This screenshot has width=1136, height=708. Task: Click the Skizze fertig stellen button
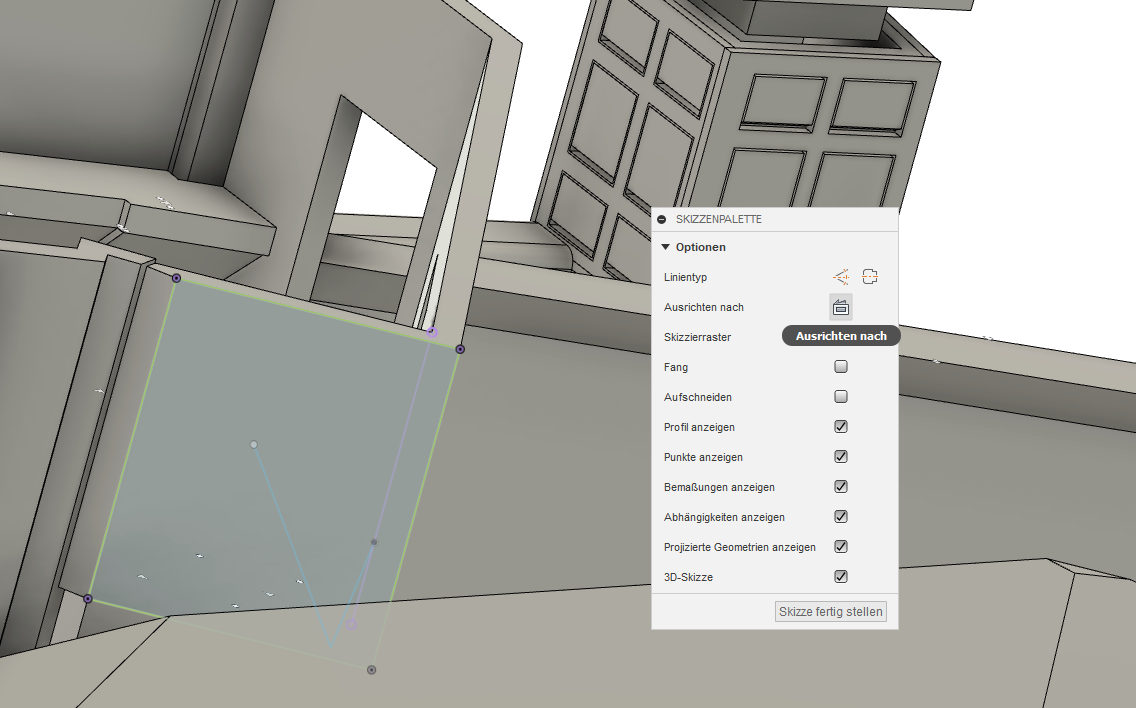tap(830, 611)
